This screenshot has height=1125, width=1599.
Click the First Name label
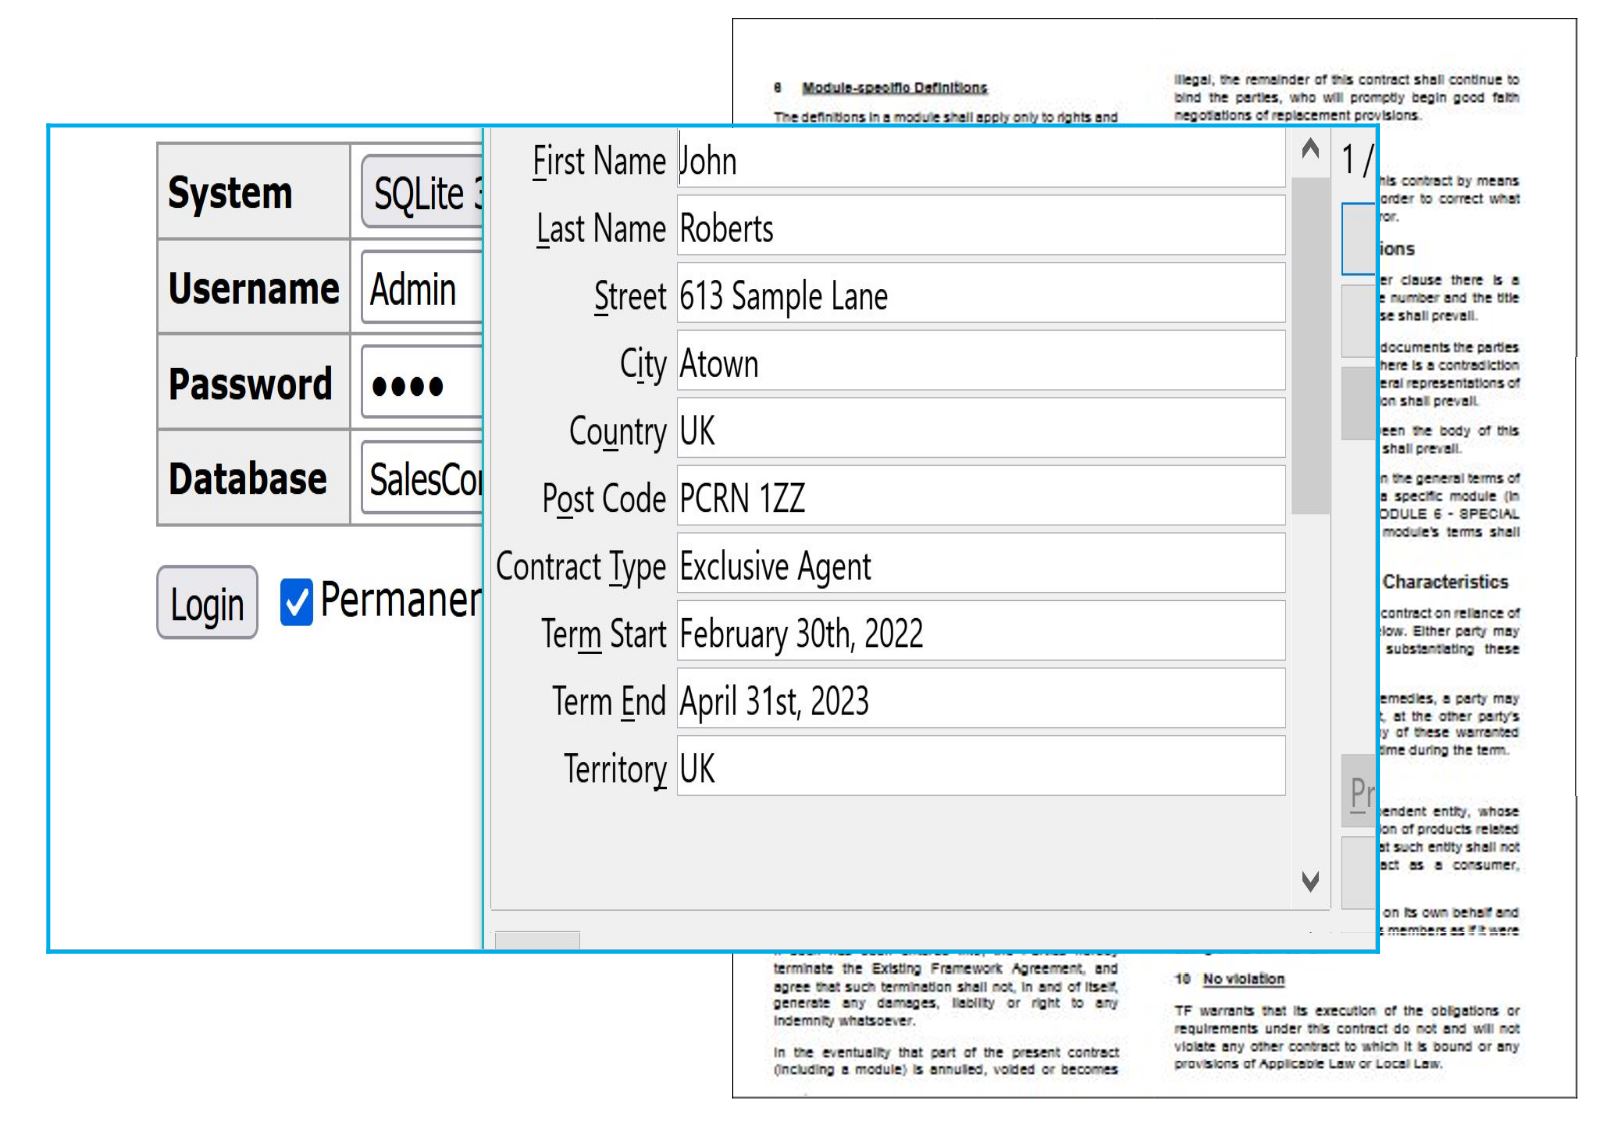pyautogui.click(x=598, y=161)
